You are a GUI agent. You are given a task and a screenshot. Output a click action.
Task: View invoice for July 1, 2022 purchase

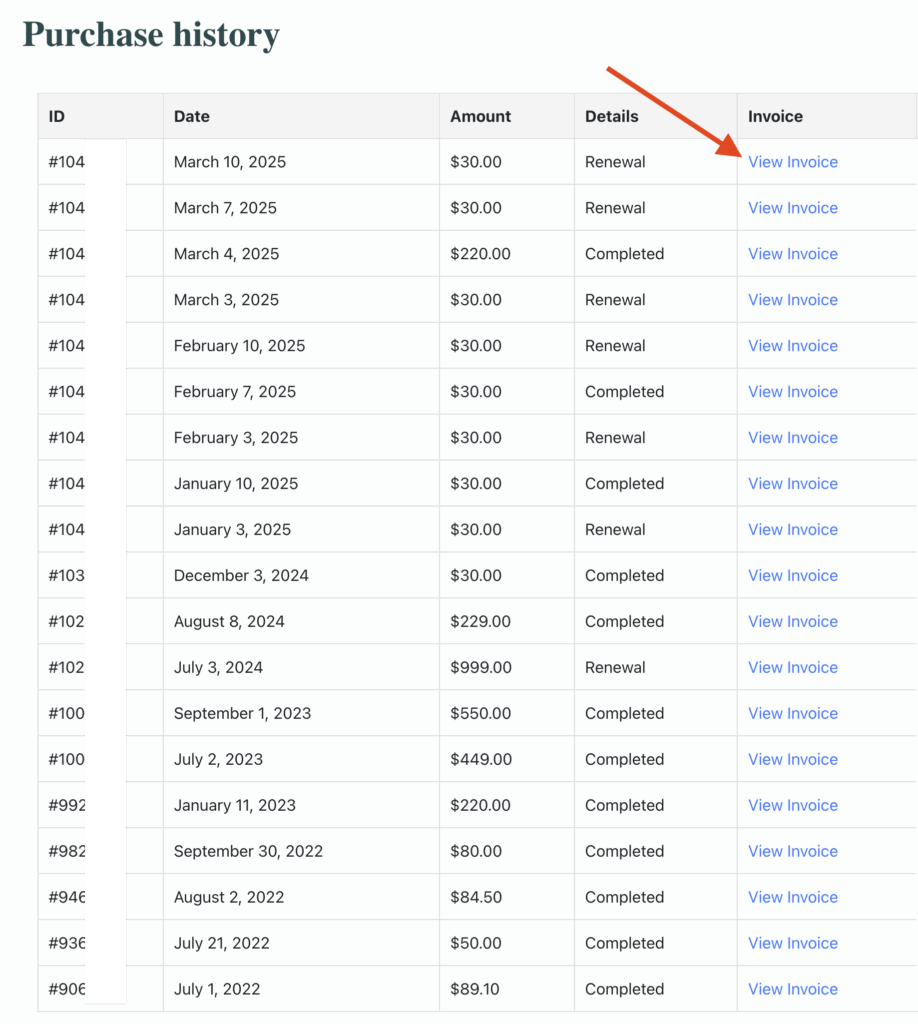click(x=792, y=990)
